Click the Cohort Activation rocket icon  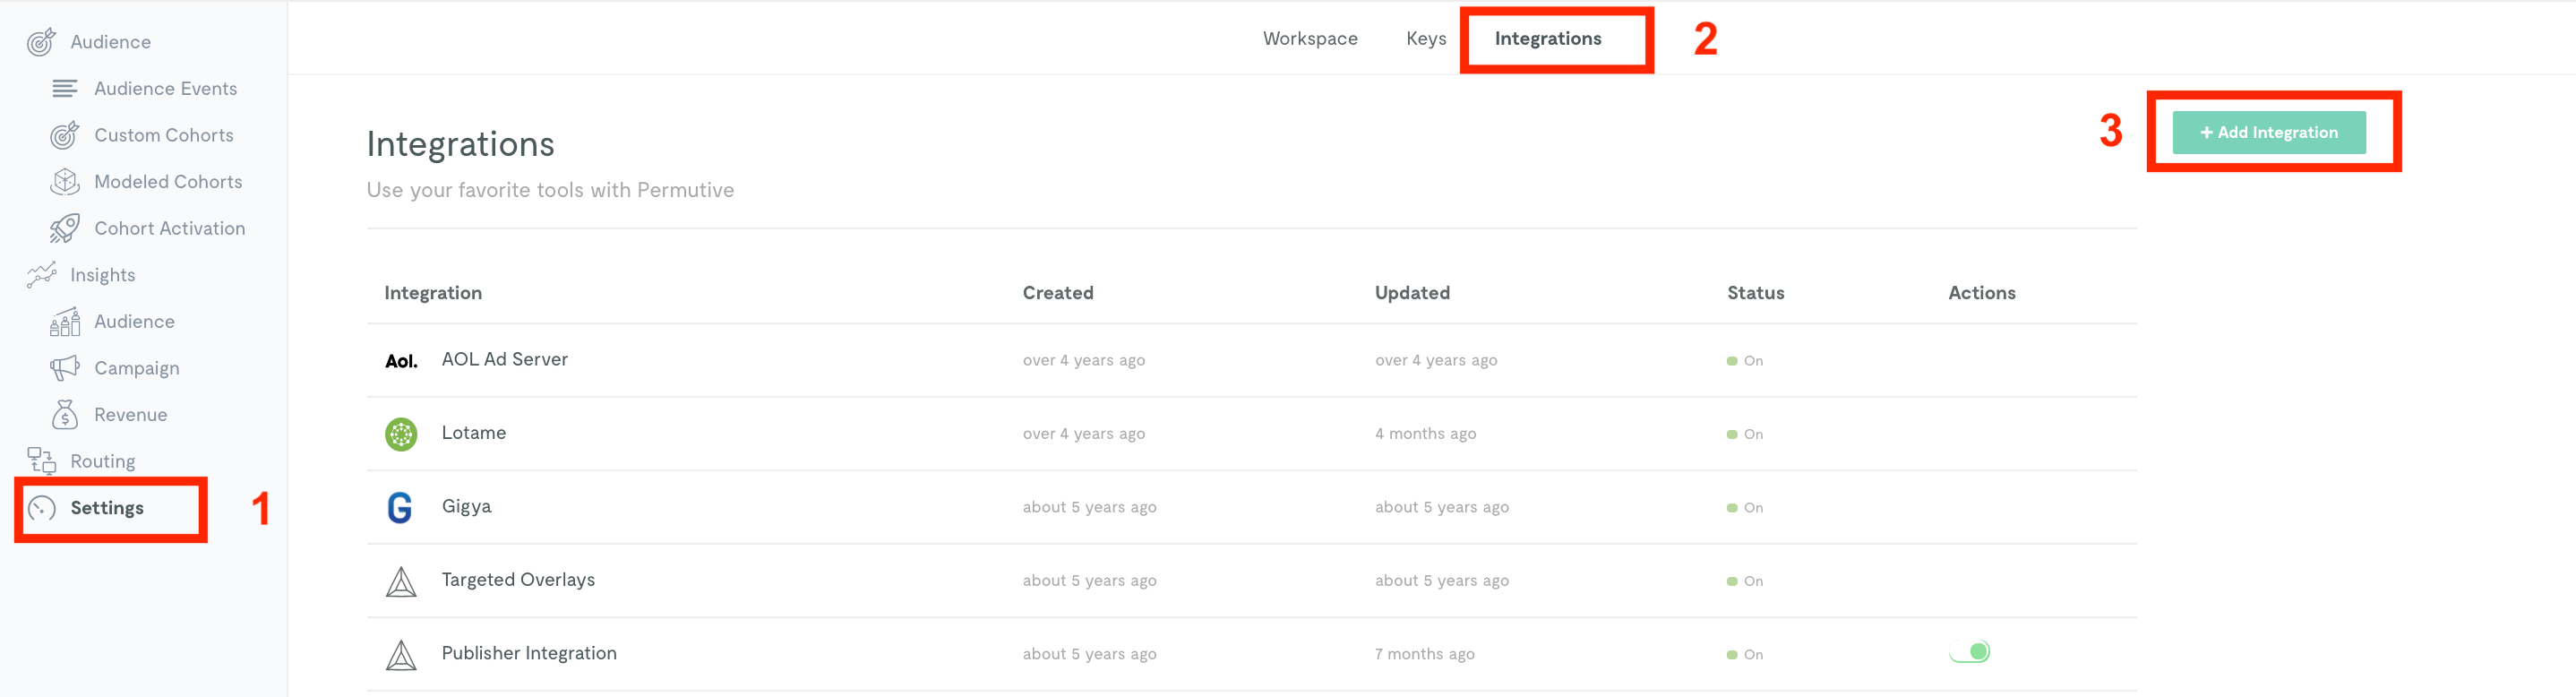pyautogui.click(x=65, y=228)
